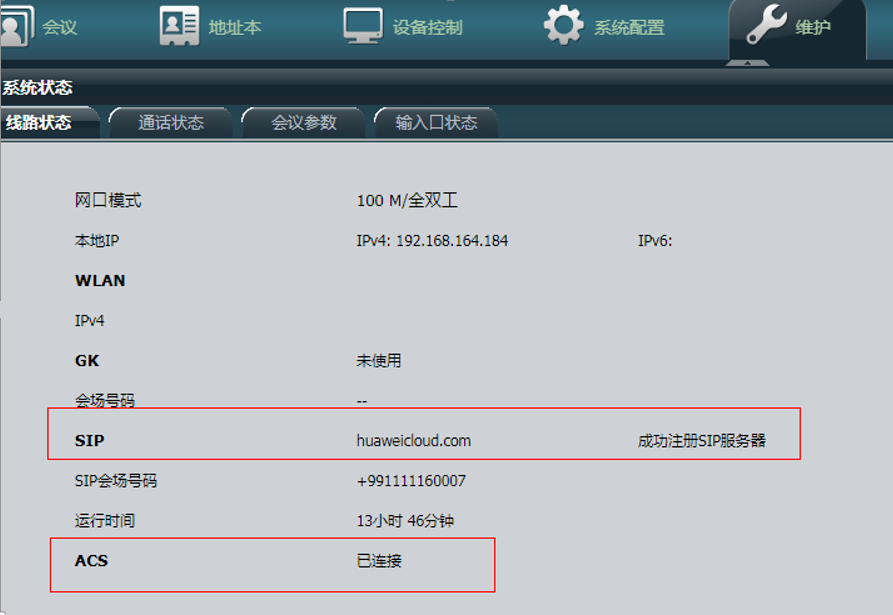Click the contact card icon for 地址本
The image size is (893, 615).
tap(179, 26)
